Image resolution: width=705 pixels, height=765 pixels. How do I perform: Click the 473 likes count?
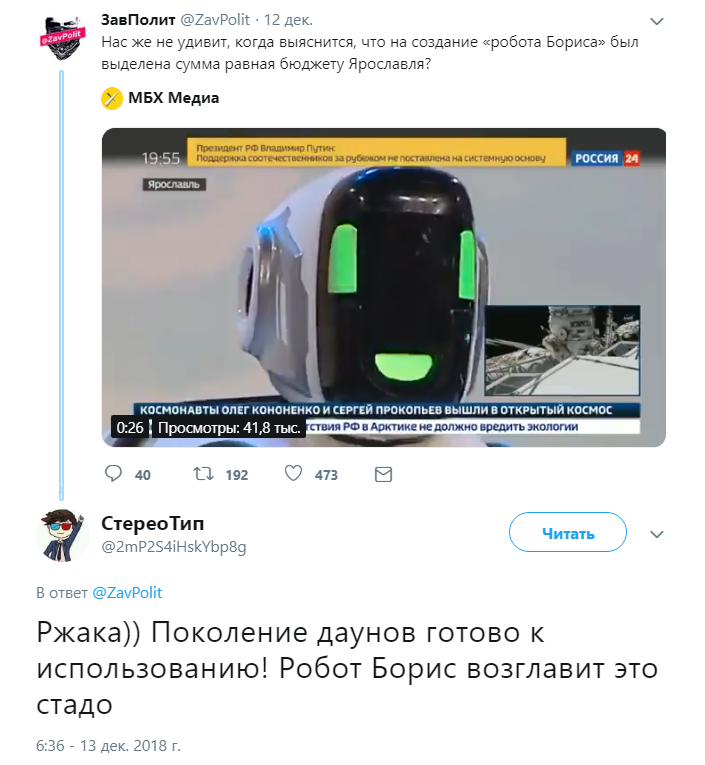pos(326,475)
